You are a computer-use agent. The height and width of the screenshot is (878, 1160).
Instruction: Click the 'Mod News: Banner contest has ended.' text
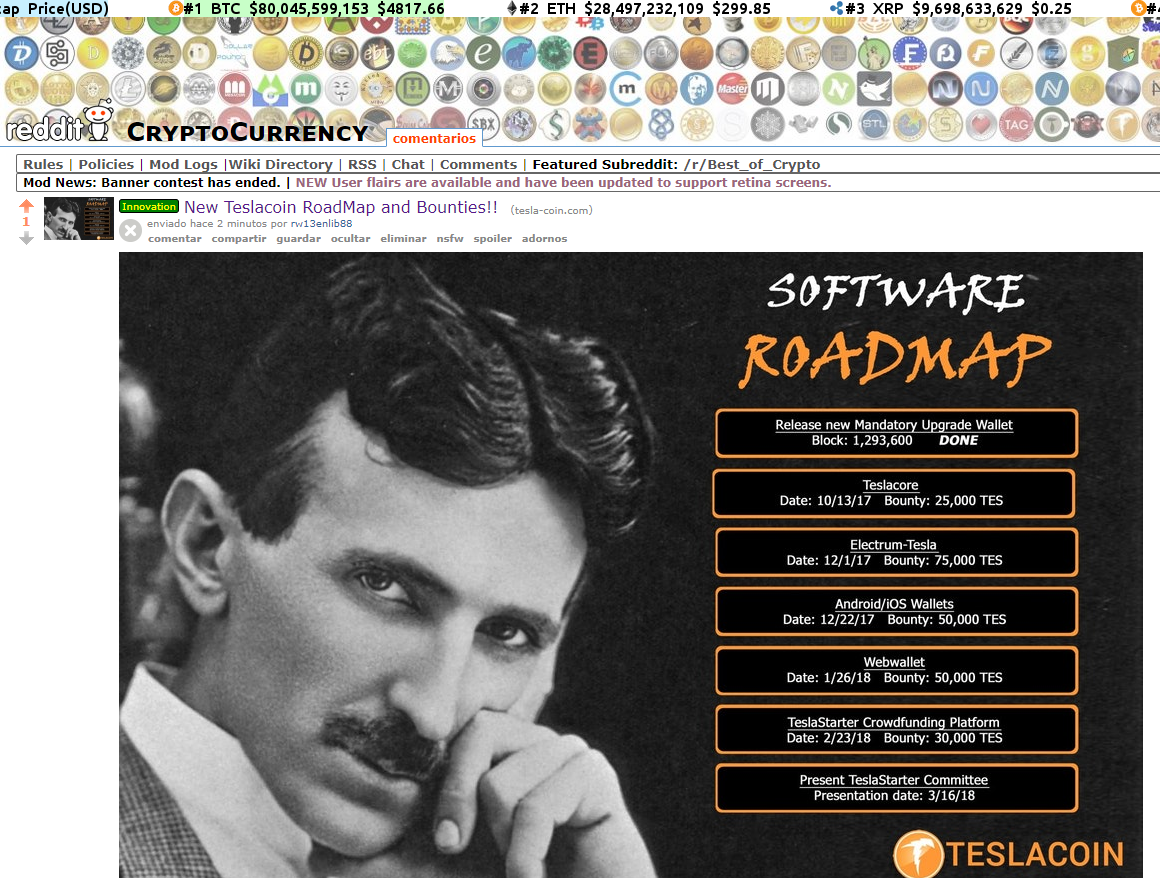click(x=152, y=182)
